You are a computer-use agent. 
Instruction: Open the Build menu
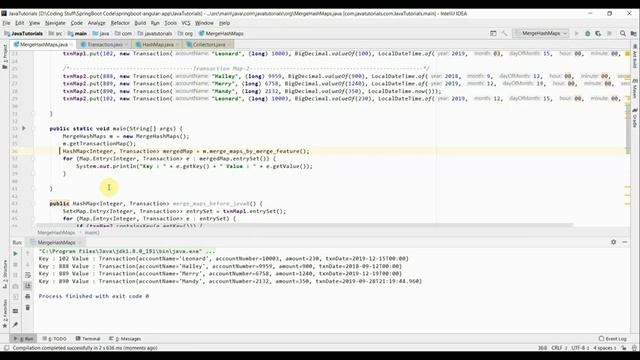point(140,23)
